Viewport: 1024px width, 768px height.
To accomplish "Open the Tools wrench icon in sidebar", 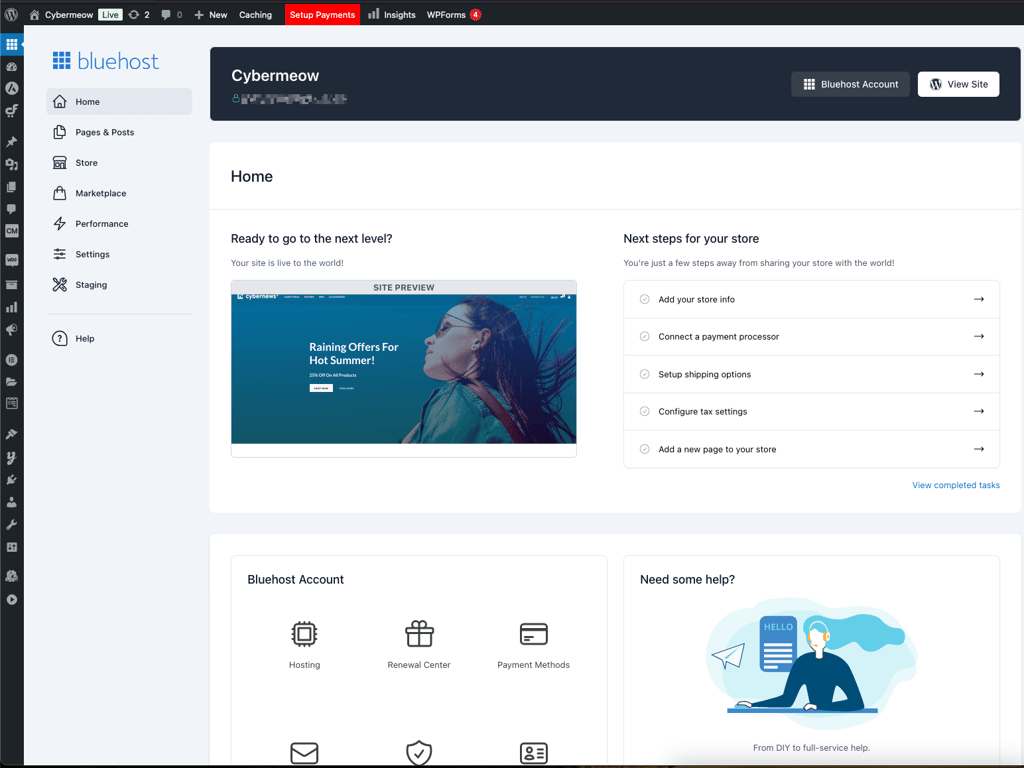I will (12, 524).
